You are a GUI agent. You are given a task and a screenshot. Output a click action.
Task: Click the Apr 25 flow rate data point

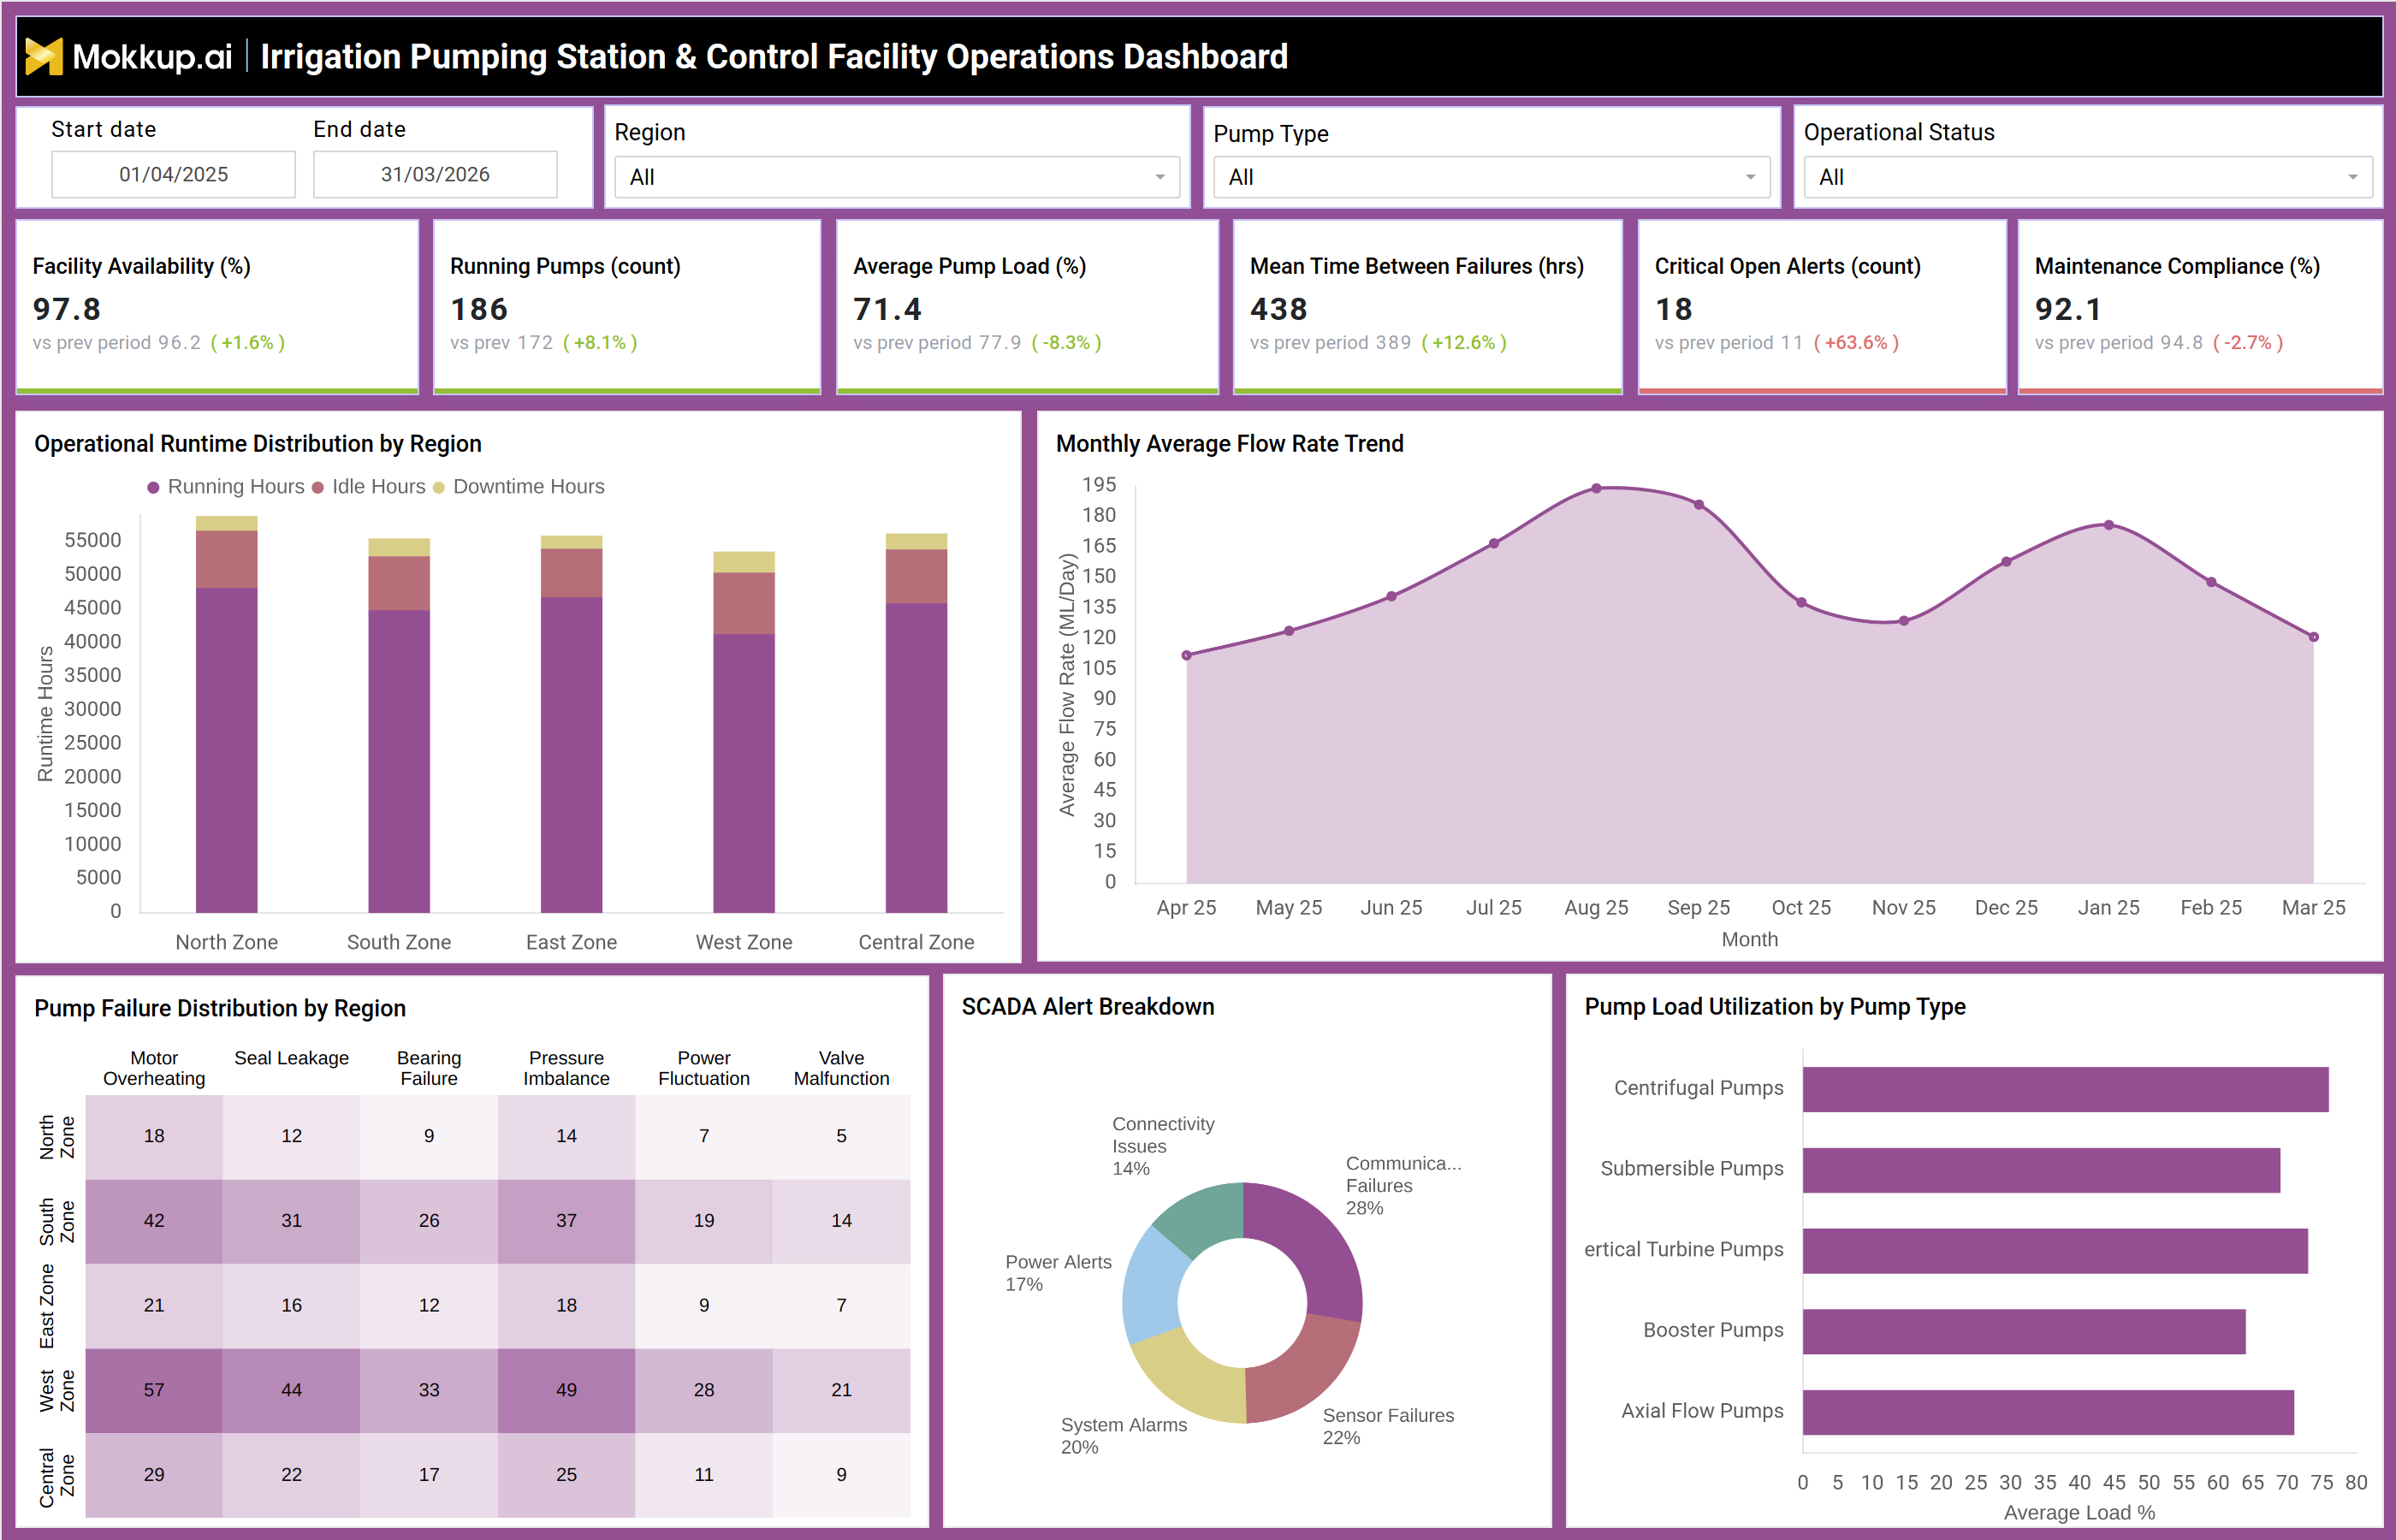tap(1186, 656)
